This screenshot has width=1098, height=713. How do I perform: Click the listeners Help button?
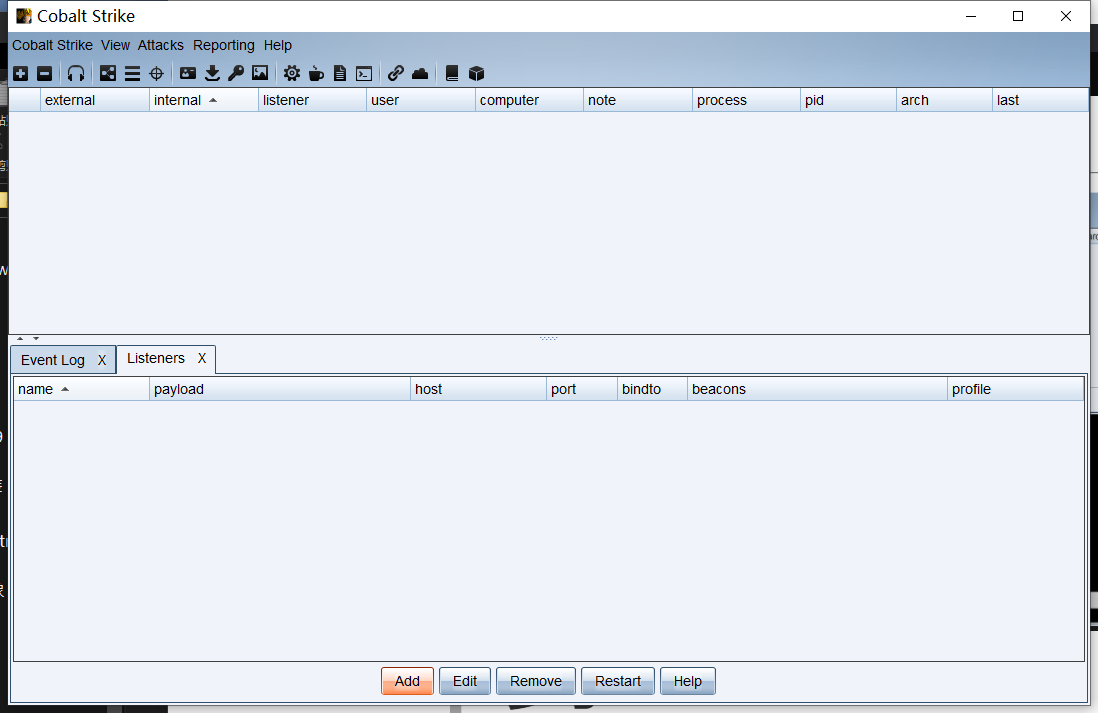pos(688,681)
